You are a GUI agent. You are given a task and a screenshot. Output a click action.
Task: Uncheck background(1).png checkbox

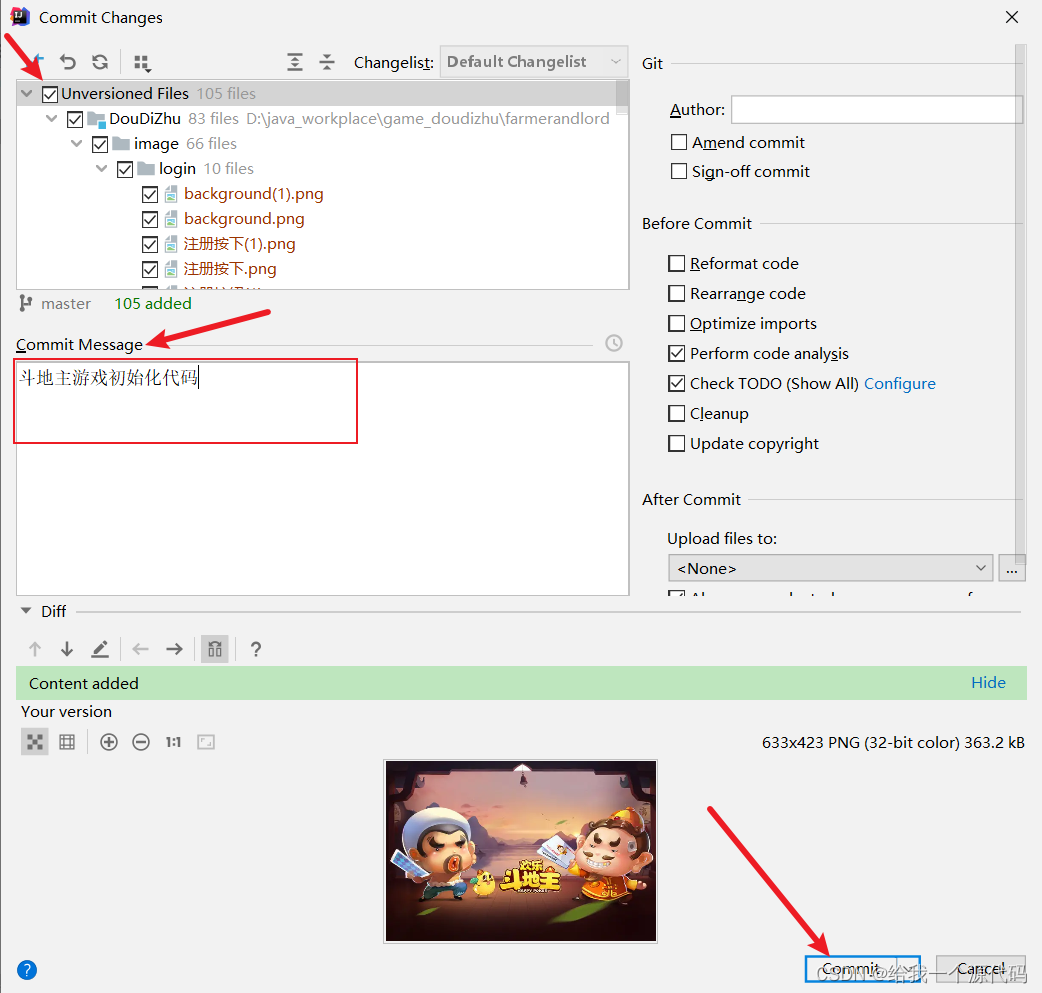tap(150, 194)
